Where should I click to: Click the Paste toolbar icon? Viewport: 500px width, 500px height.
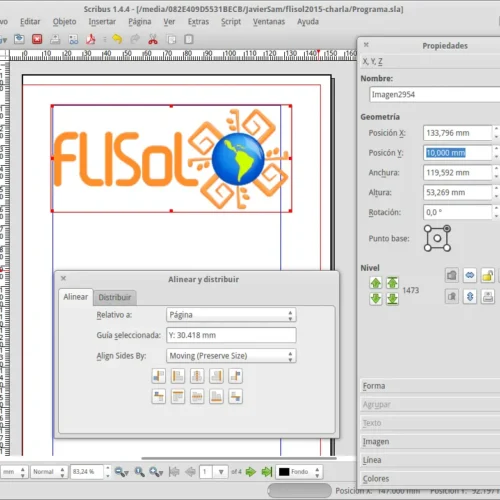(189, 39)
